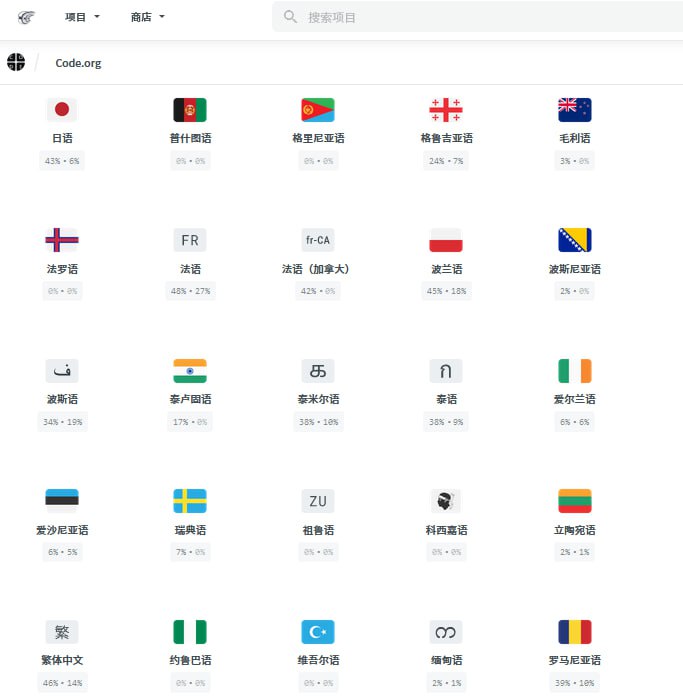This screenshot has height=700, width=683.
Task: Select the fr-CA language icon
Action: [x=318, y=240]
